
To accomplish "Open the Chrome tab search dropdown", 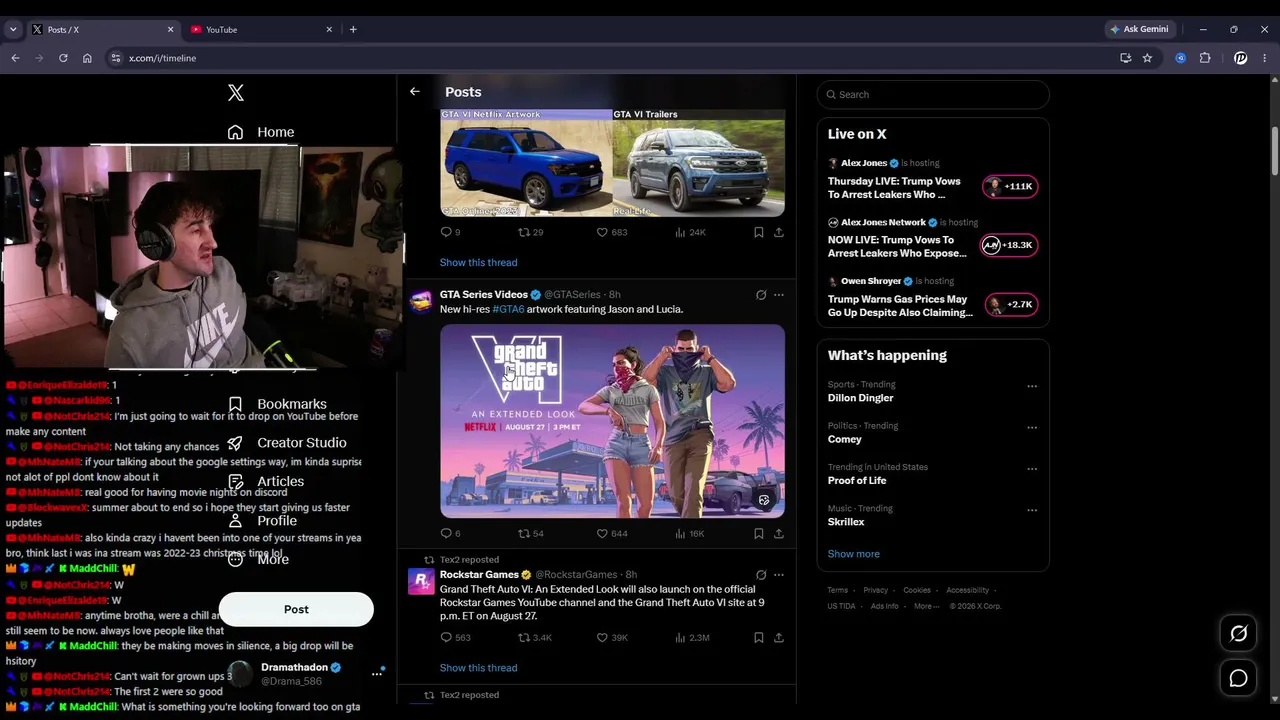I will [13, 29].
